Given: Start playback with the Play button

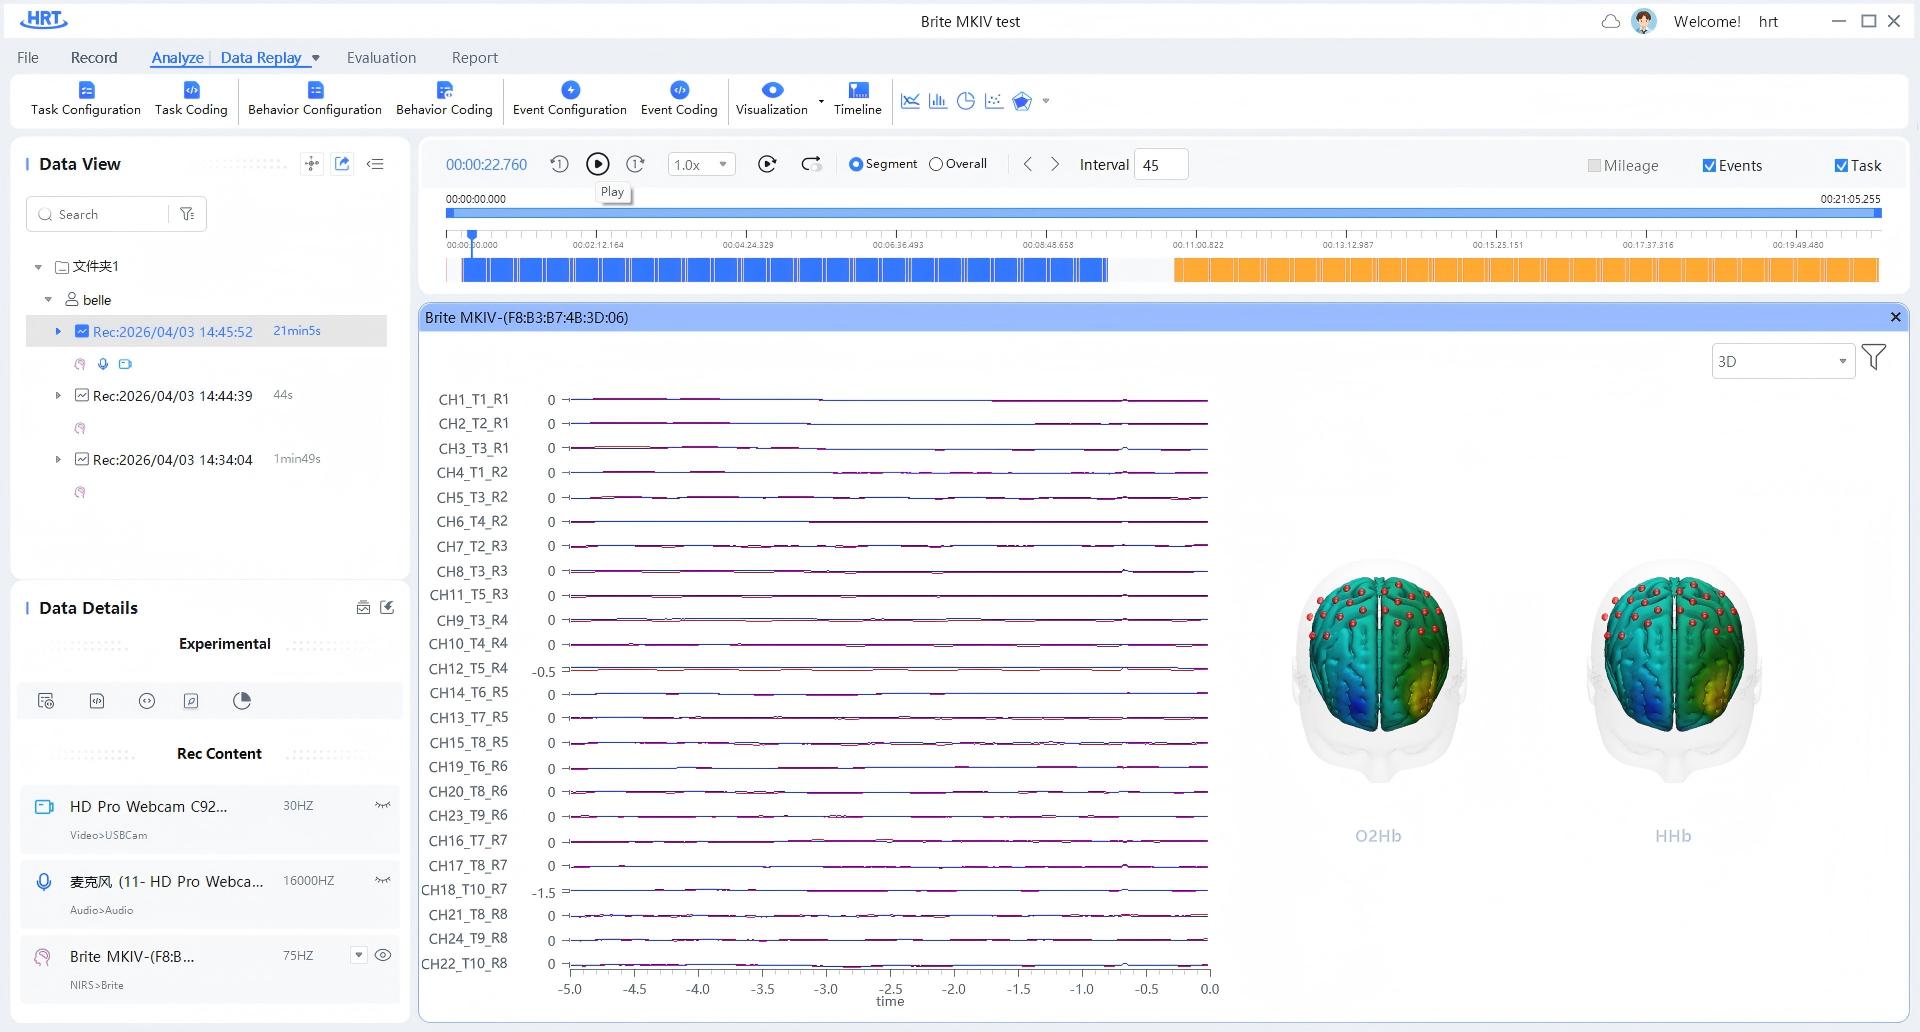Looking at the screenshot, I should point(597,164).
